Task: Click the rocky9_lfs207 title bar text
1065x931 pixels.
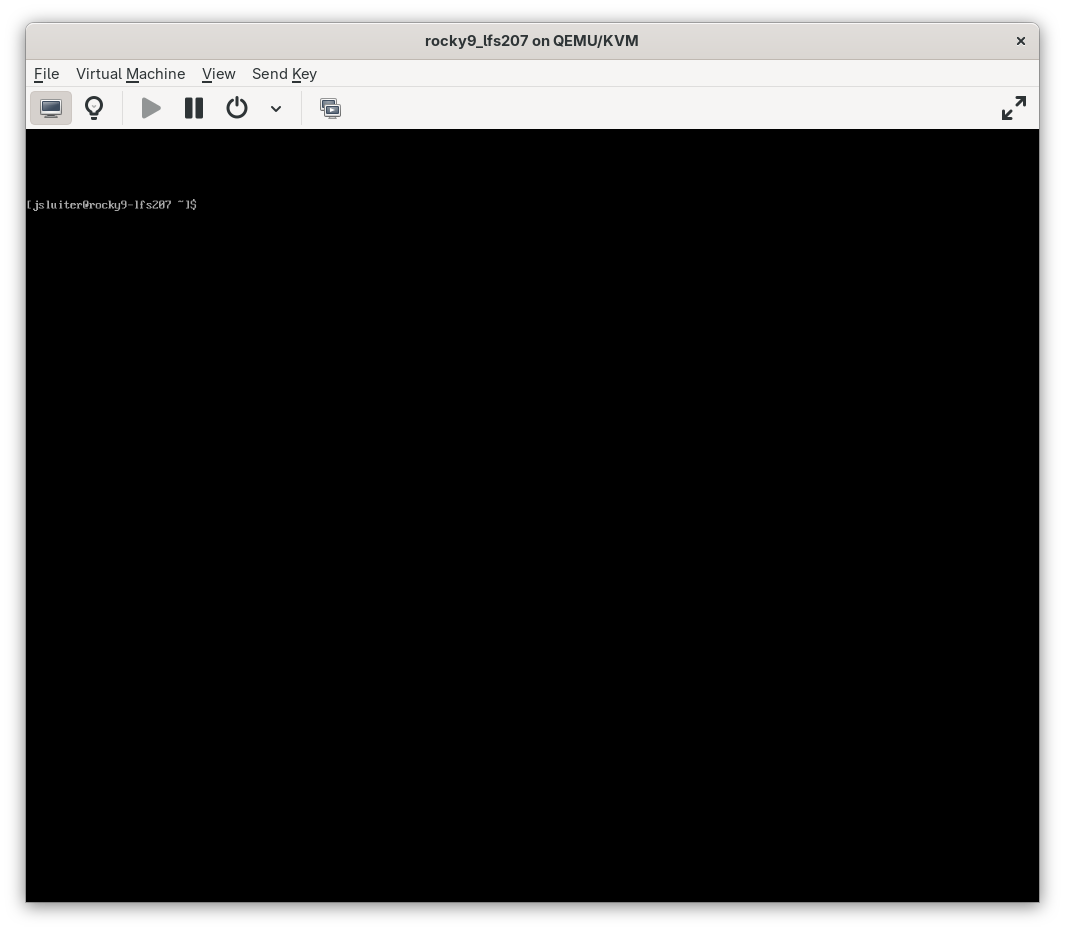Action: coord(531,41)
